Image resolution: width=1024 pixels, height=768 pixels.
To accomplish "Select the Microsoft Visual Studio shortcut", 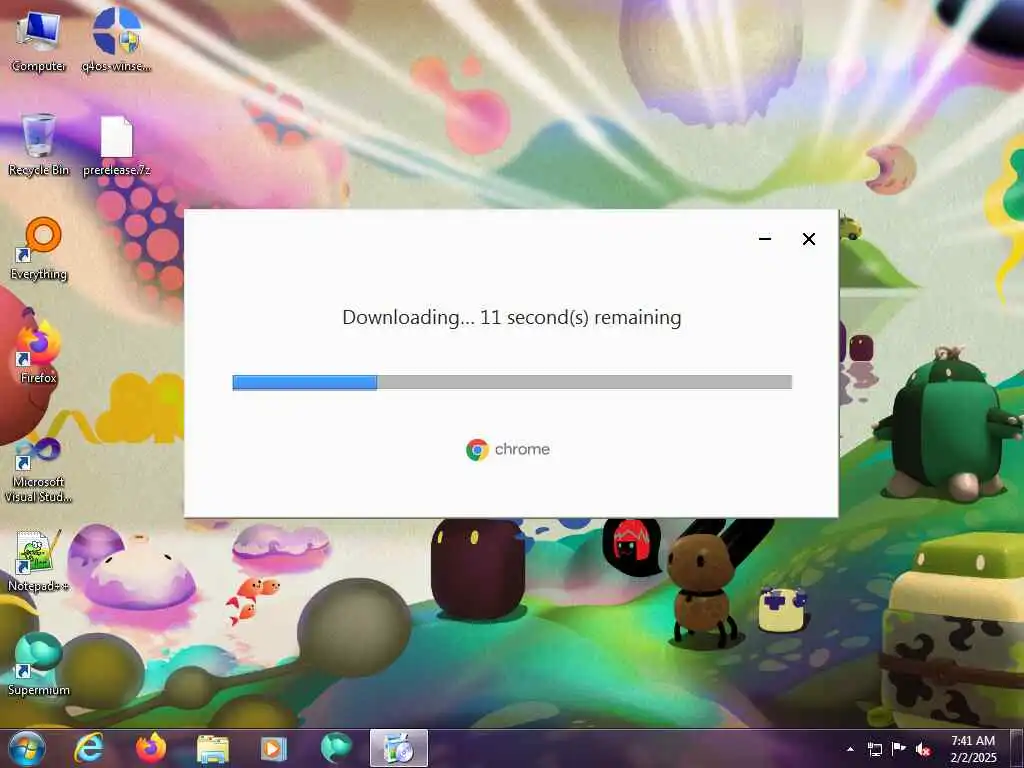I will pyautogui.click(x=39, y=472).
